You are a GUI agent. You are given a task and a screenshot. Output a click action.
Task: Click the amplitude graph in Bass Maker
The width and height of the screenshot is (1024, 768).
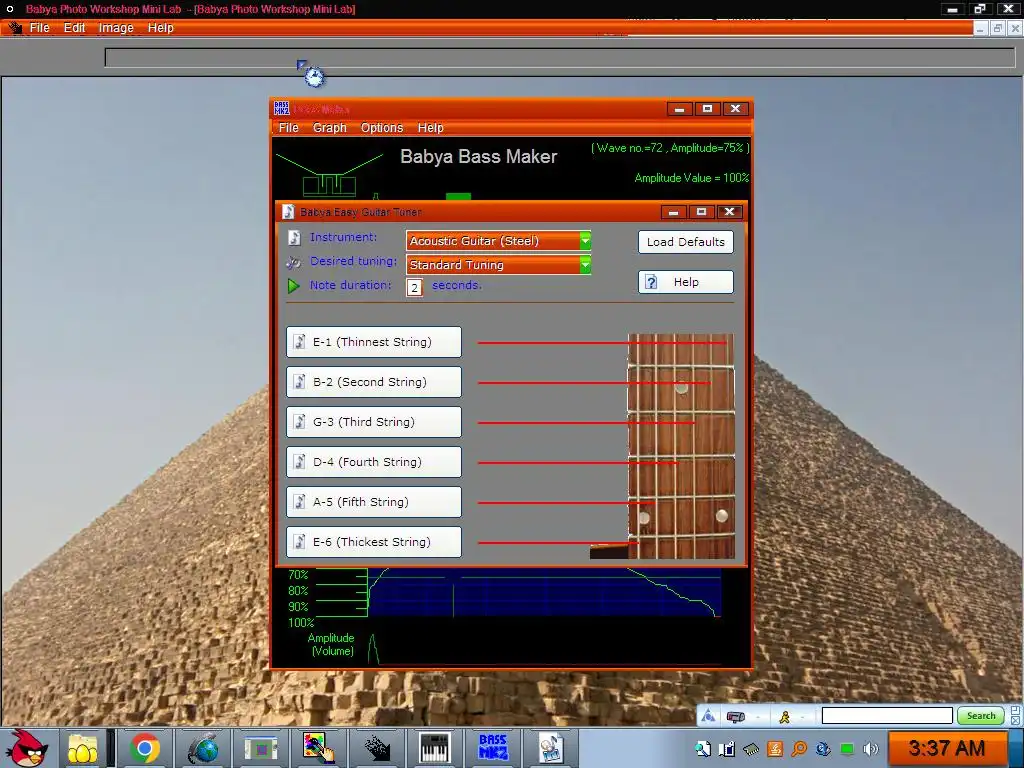pos(544,592)
